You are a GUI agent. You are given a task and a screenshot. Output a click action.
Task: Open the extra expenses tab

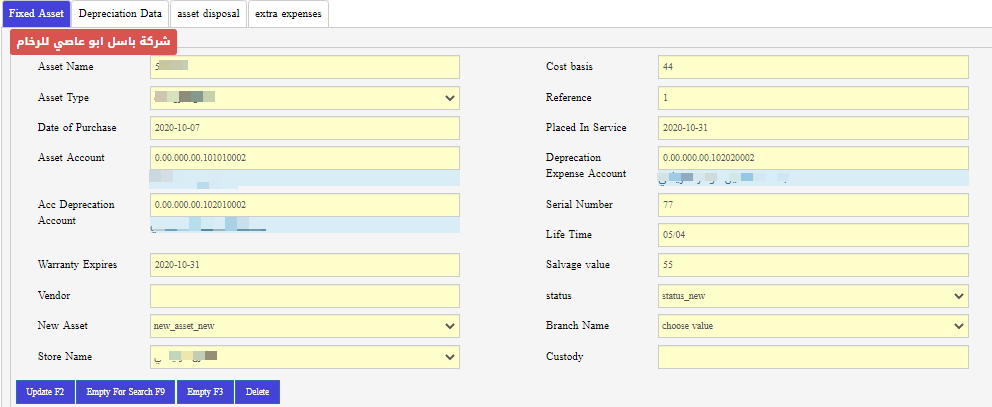click(x=288, y=14)
